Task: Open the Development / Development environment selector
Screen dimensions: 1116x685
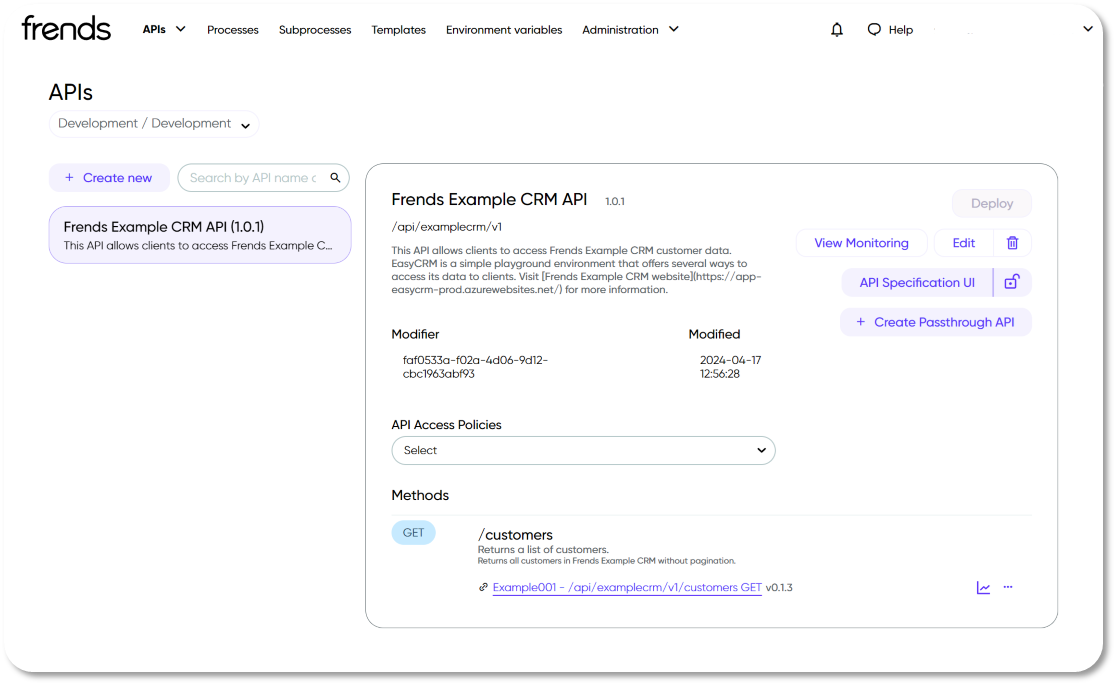Action: pos(153,123)
